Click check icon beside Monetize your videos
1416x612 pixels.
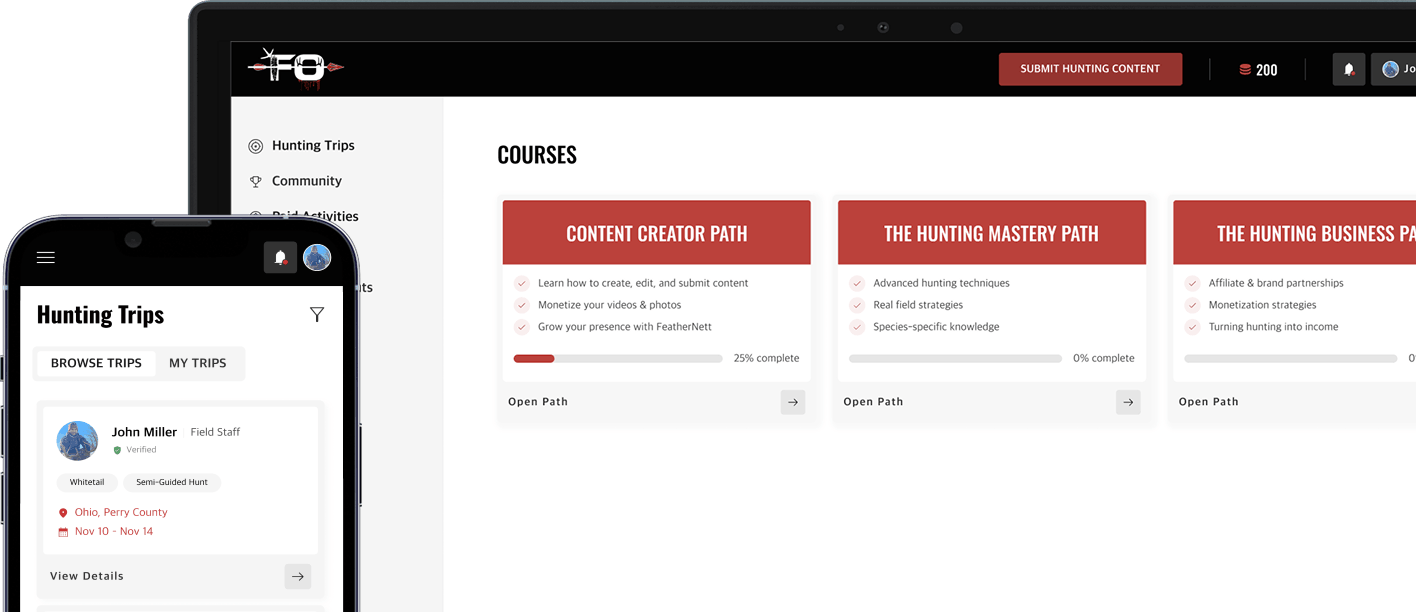point(521,305)
